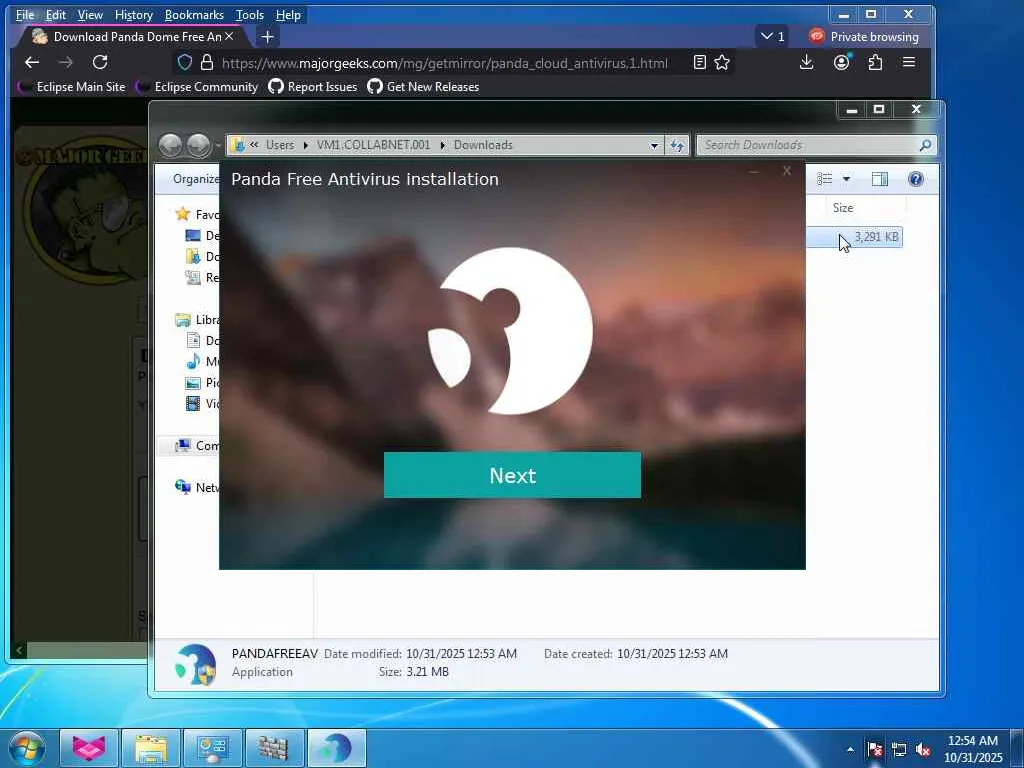The height and width of the screenshot is (768, 1024).
Task: Expand the Explorer view options arrow
Action: pyautogui.click(x=846, y=179)
